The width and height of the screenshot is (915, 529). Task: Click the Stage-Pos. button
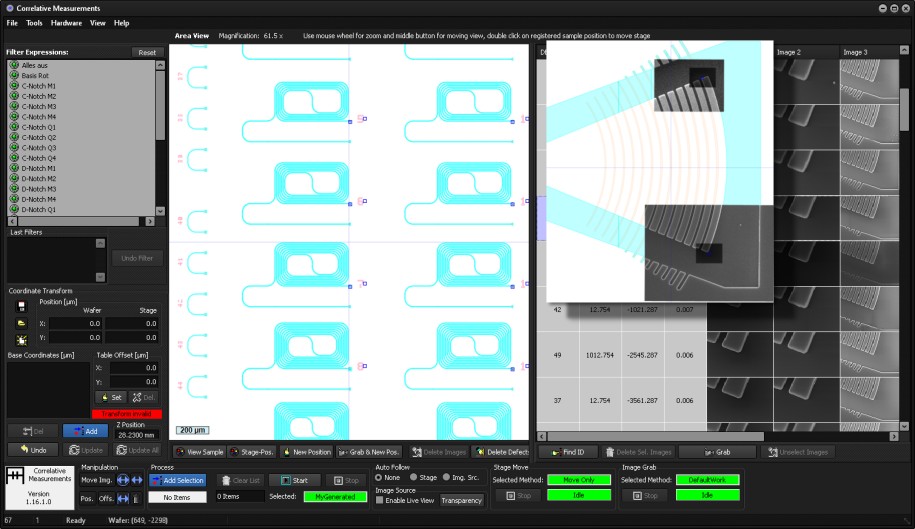click(252, 451)
